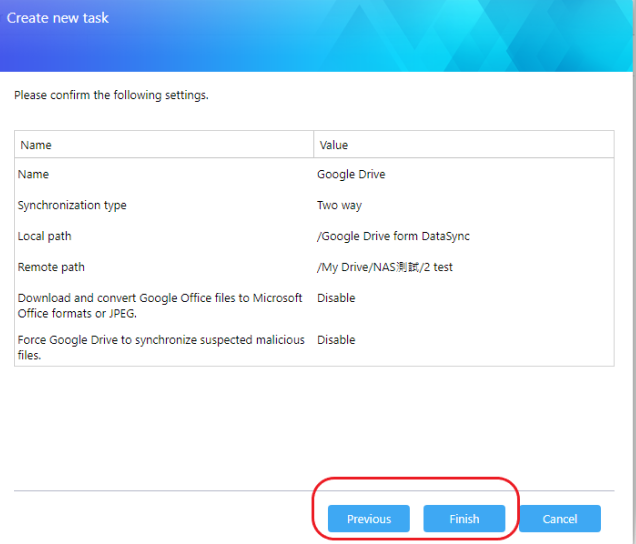Viewport: 636px width, 544px height.
Task: Select the Remote path row label
Action: (x=51, y=267)
